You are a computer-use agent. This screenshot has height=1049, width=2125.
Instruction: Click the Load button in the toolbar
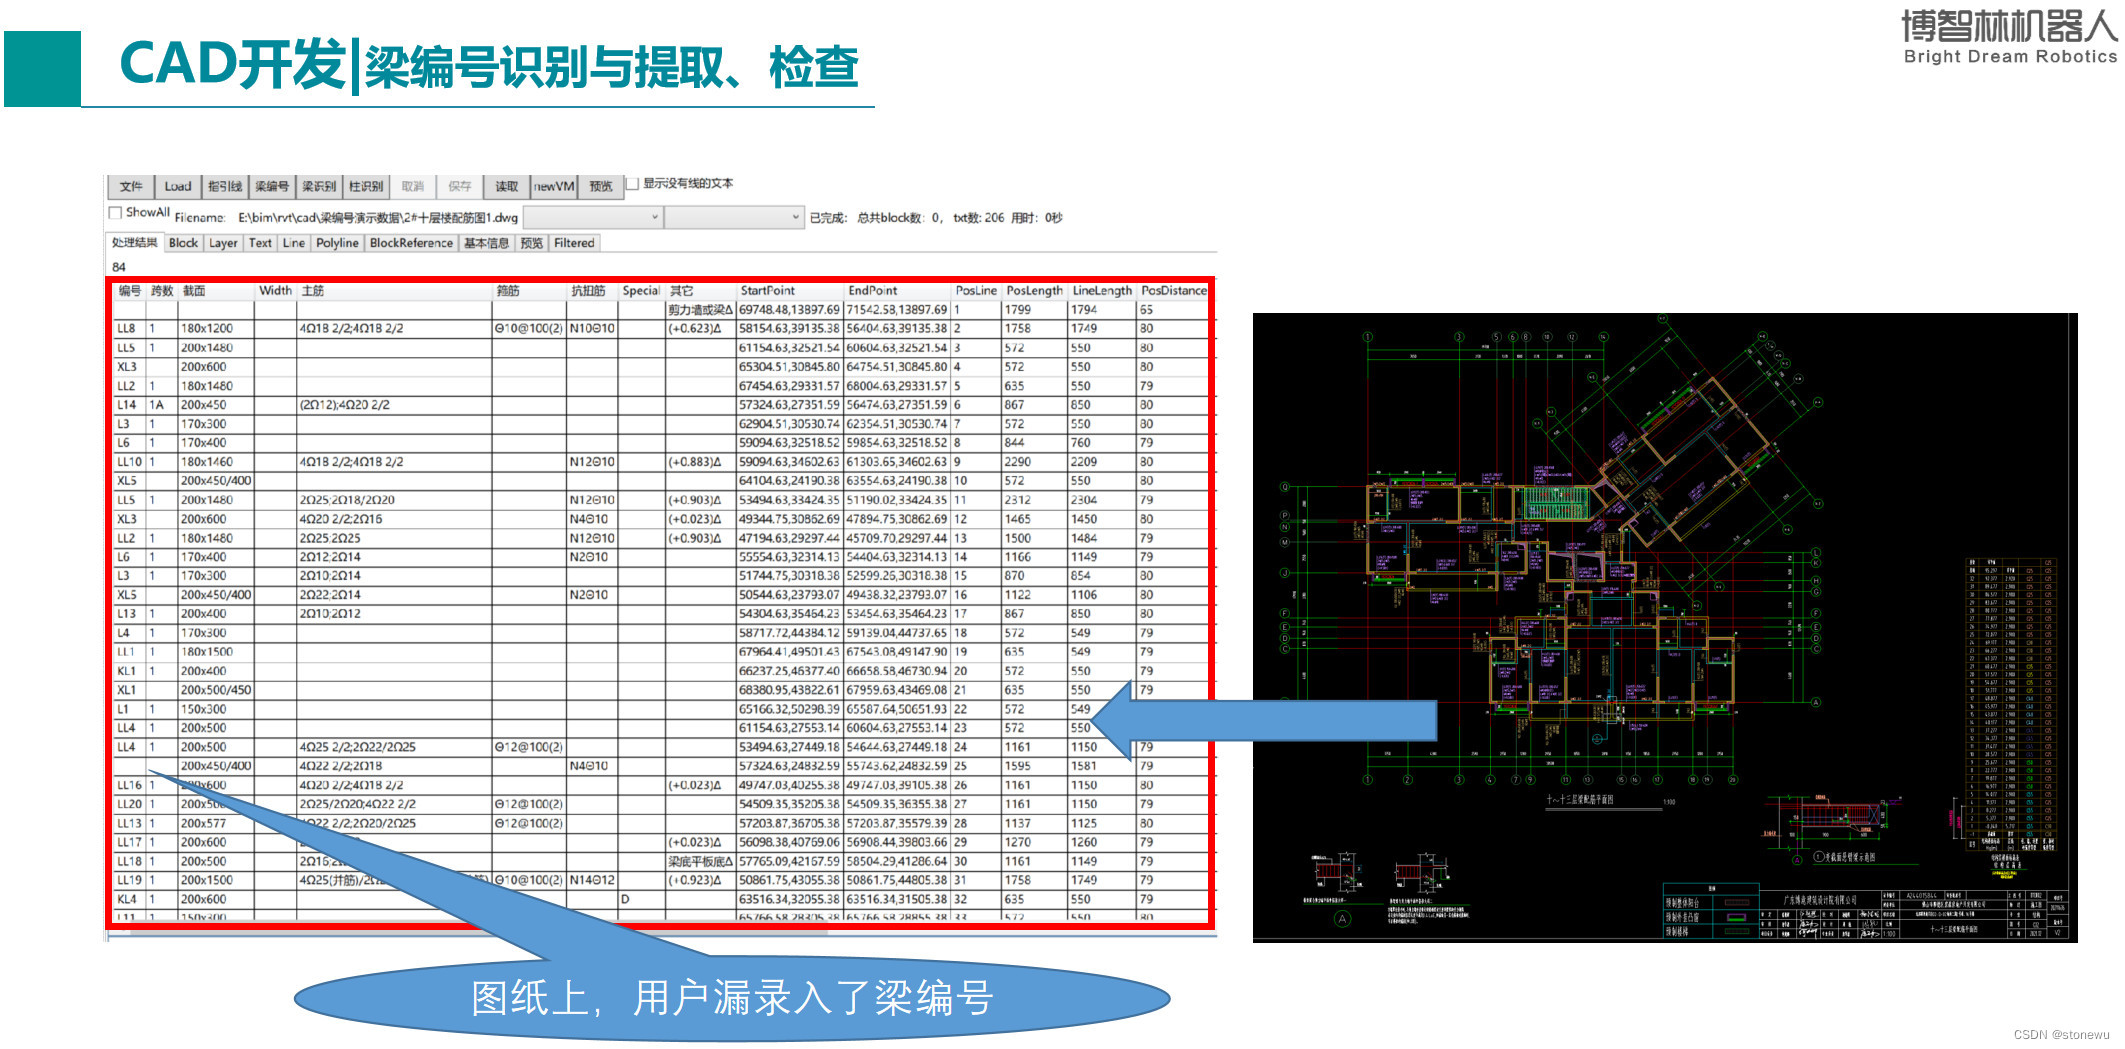(x=179, y=186)
